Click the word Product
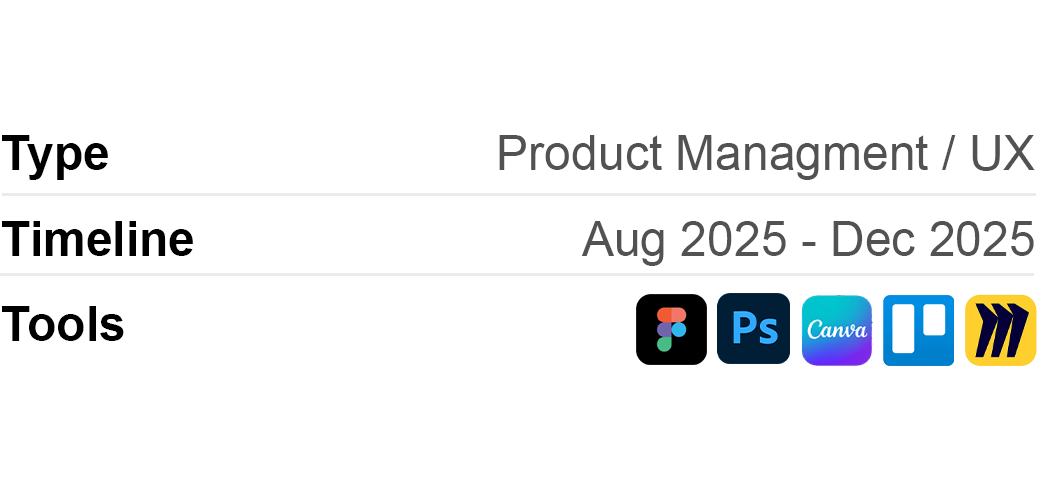Image resolution: width=1037 pixels, height=500 pixels. tap(579, 154)
